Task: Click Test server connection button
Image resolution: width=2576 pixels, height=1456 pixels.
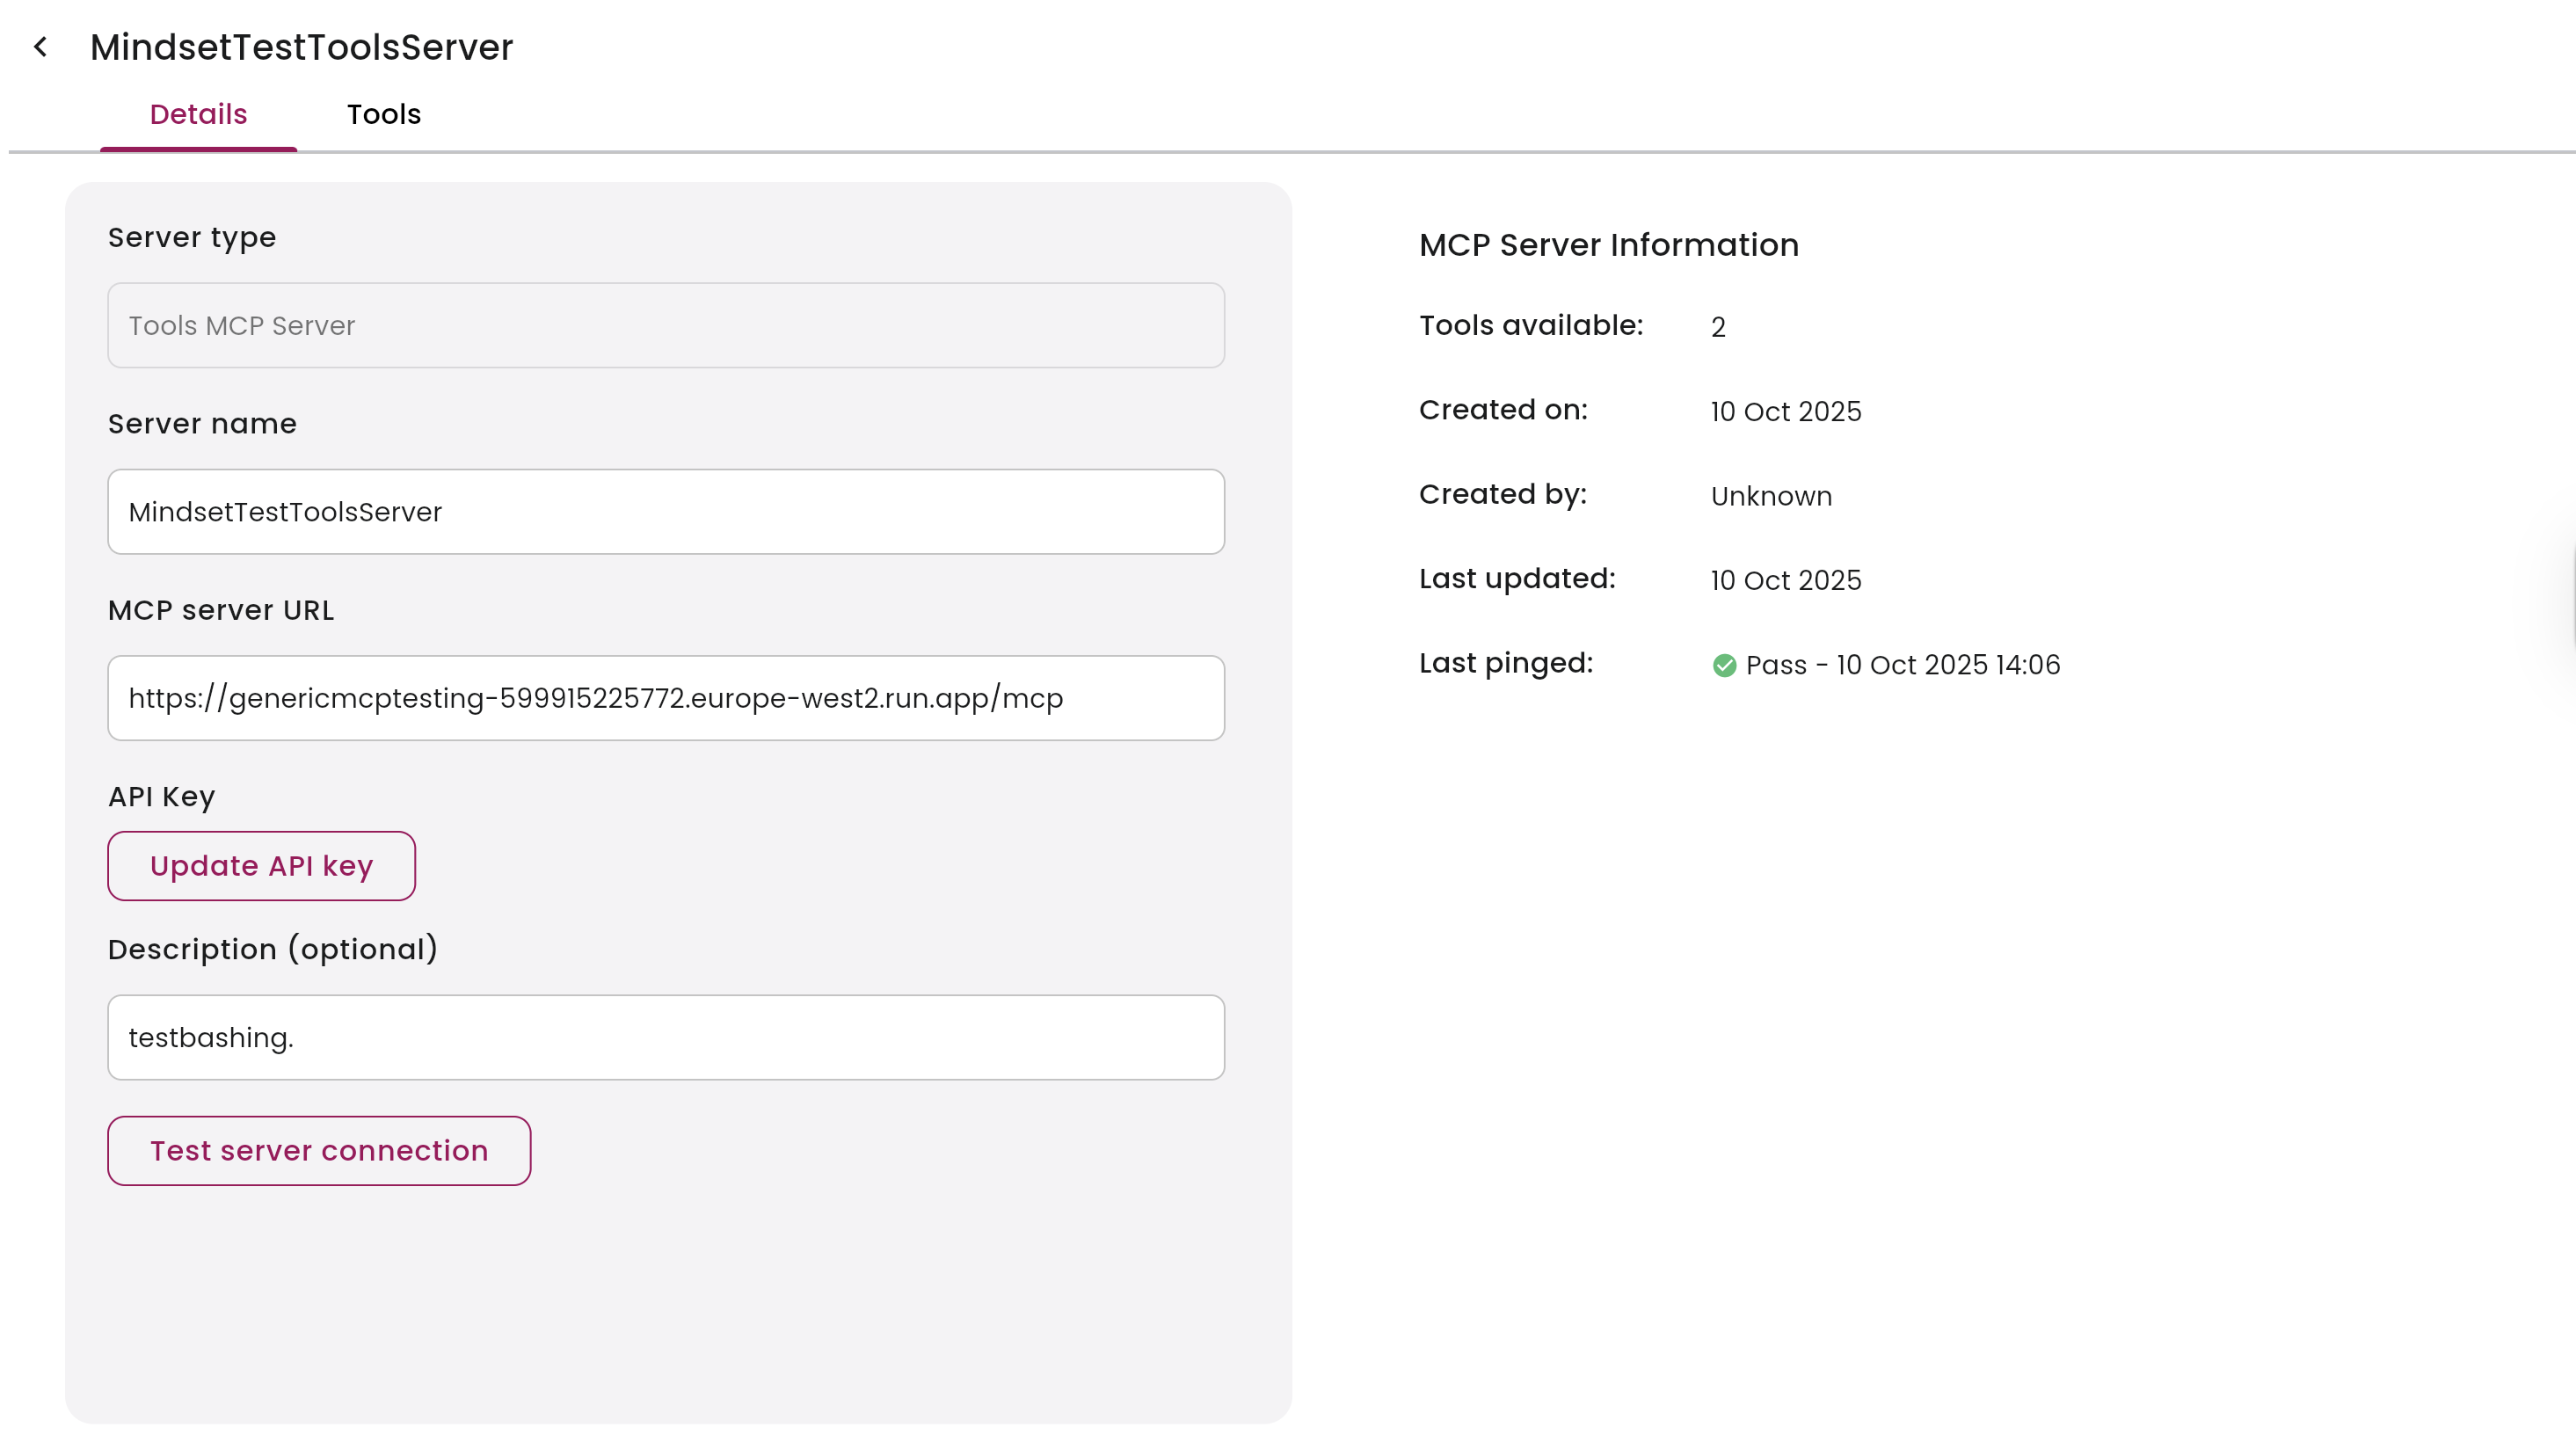Action: 319,1151
